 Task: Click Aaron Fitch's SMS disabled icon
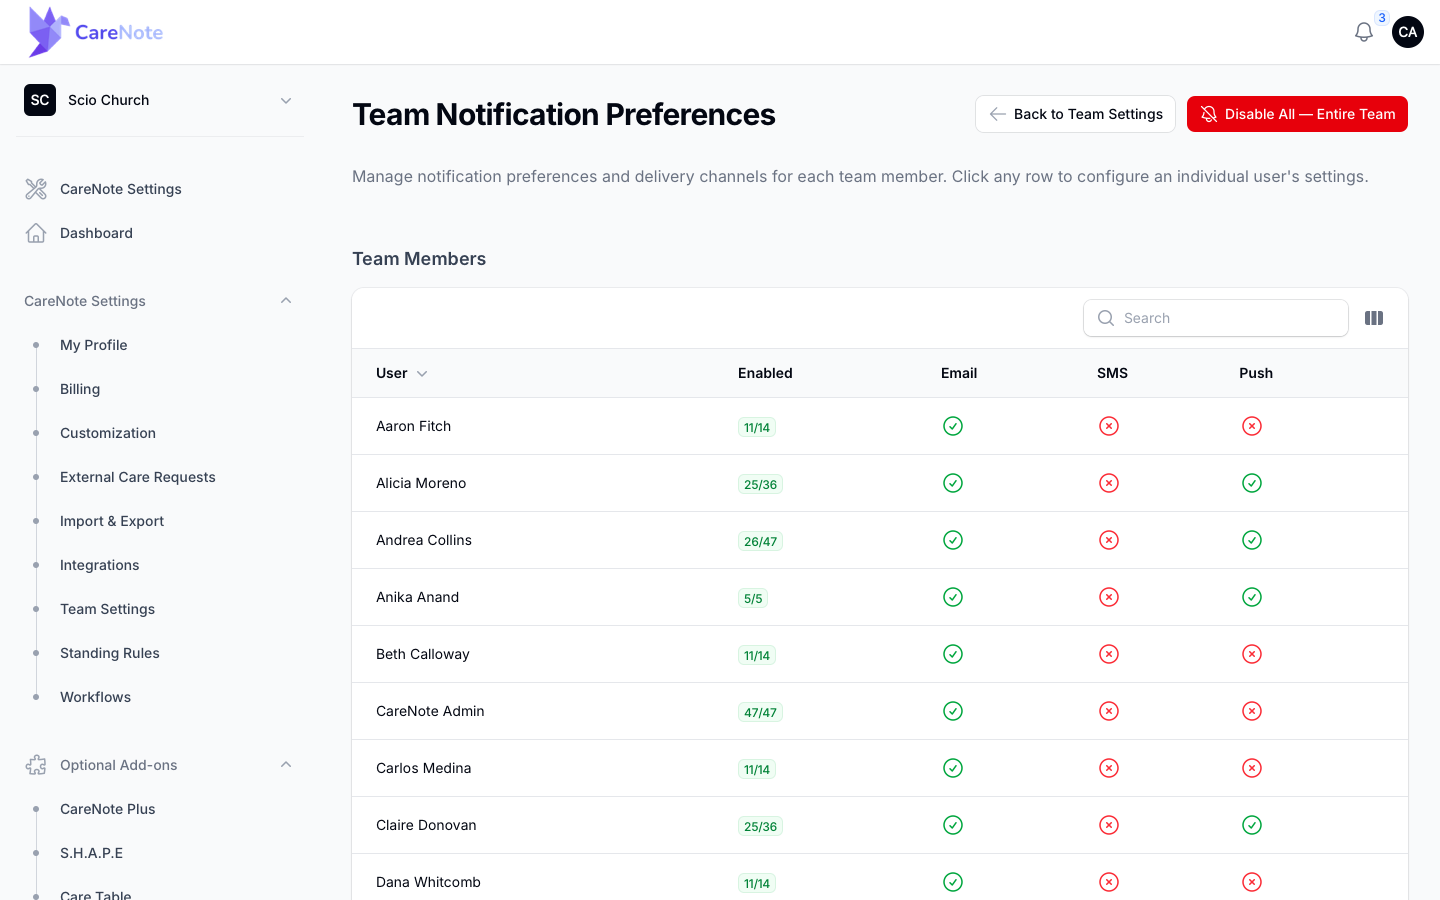[1109, 426]
